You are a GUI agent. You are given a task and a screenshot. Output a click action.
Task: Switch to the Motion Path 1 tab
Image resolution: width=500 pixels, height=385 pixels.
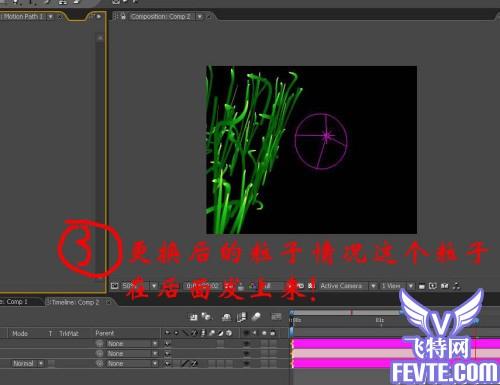click(23, 16)
